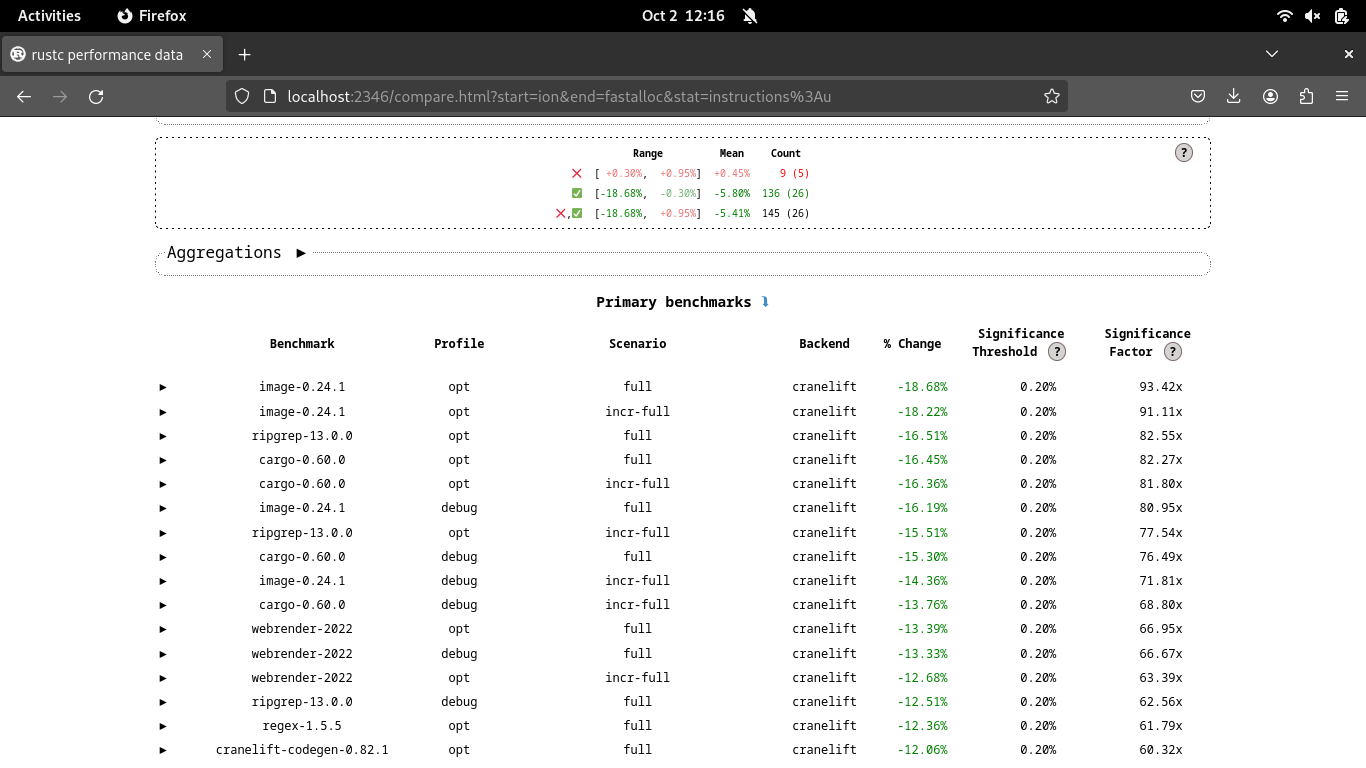Expand the cargo-0.60.0 opt incr-full row
Image resolution: width=1366 pixels, height=768 pixels.
coord(163,484)
